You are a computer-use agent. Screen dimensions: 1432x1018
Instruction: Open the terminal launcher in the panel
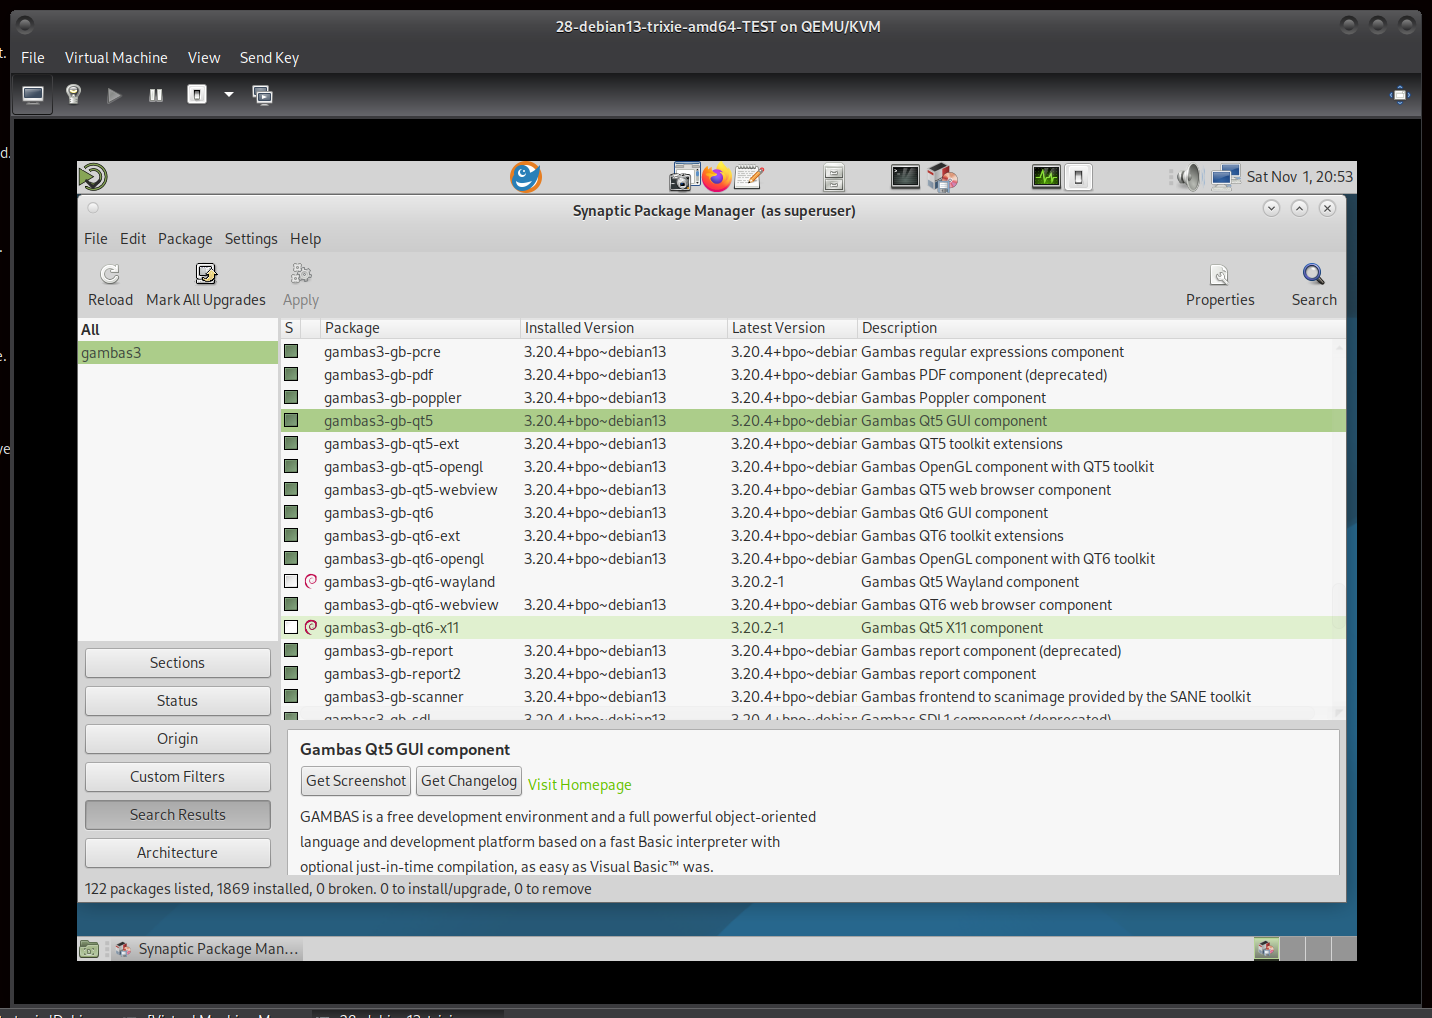[905, 177]
